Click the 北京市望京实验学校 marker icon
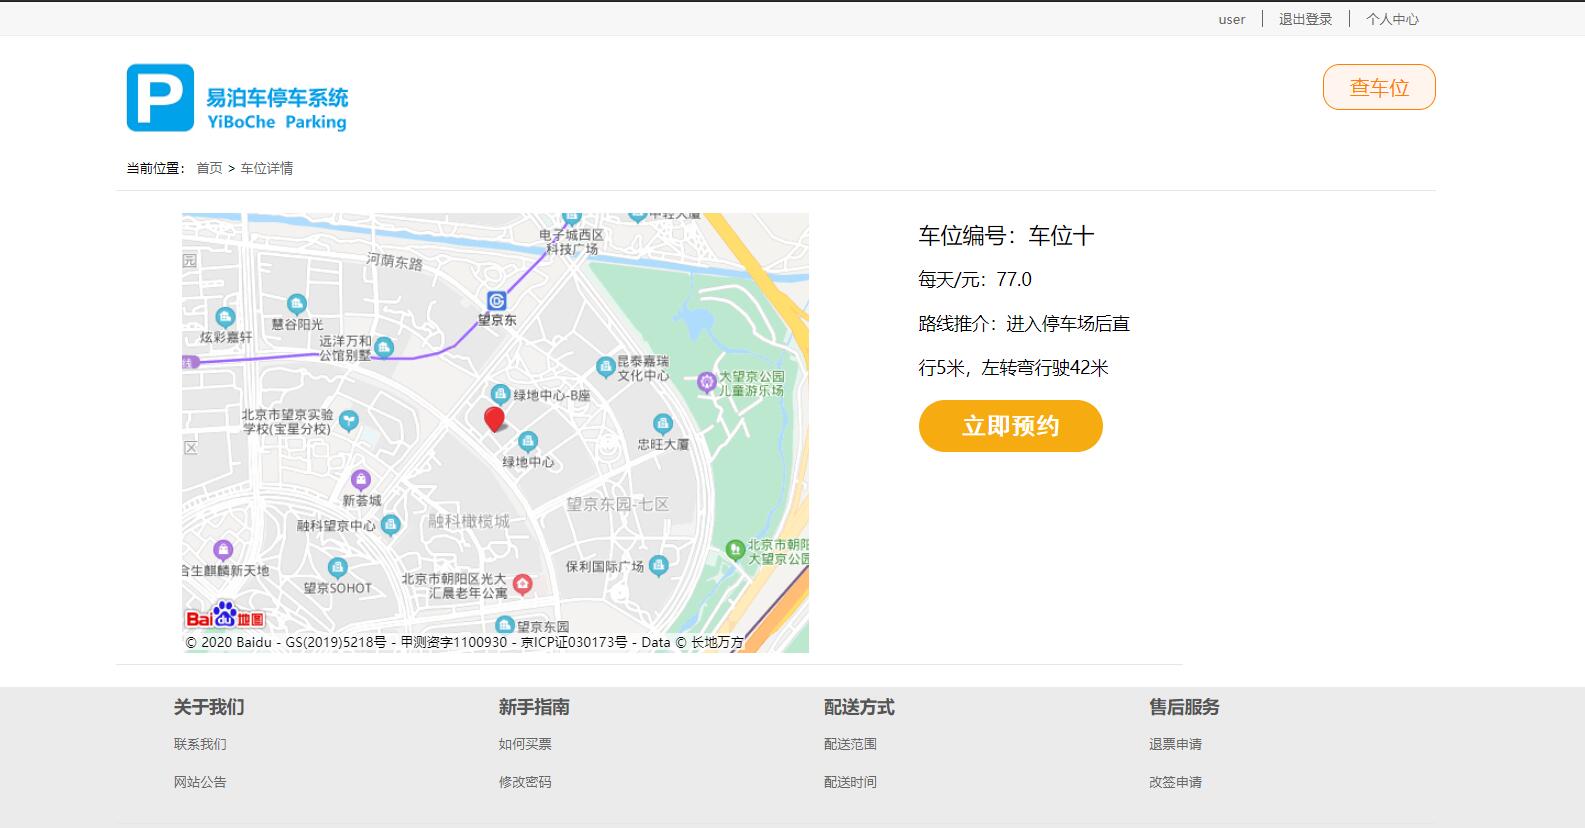The width and height of the screenshot is (1585, 828). (348, 420)
